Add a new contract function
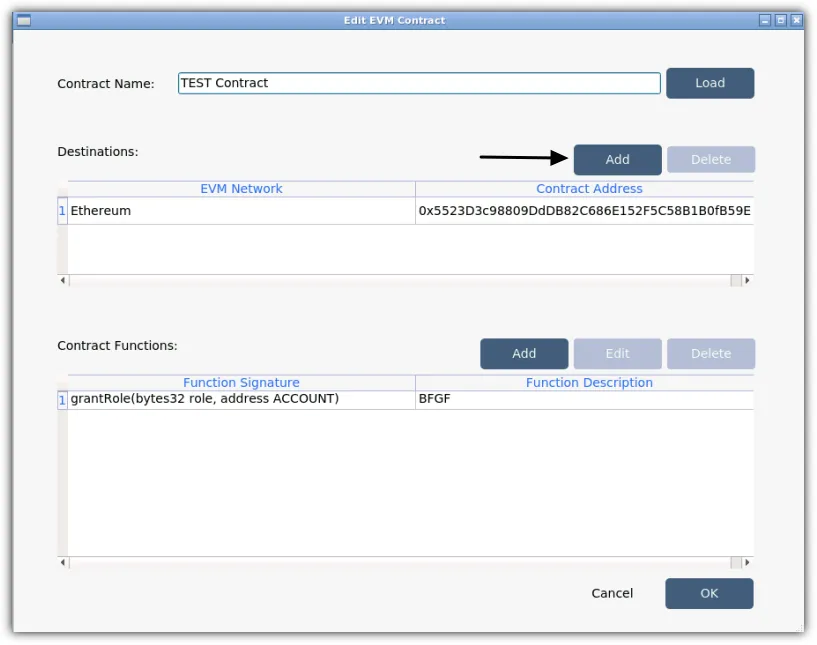 [524, 354]
